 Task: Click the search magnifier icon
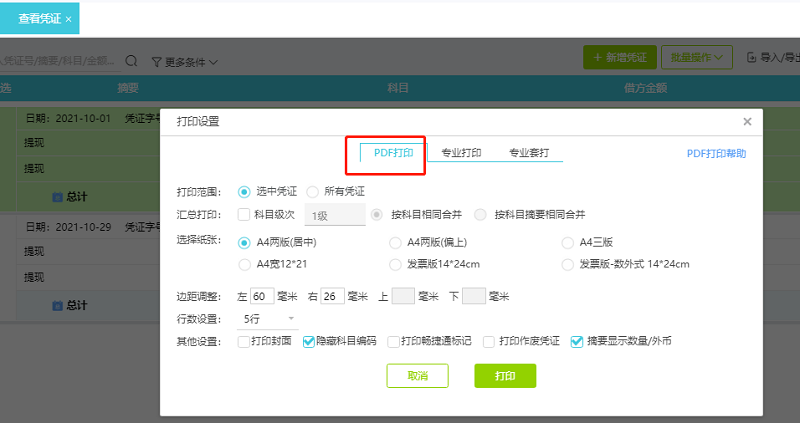point(131,61)
